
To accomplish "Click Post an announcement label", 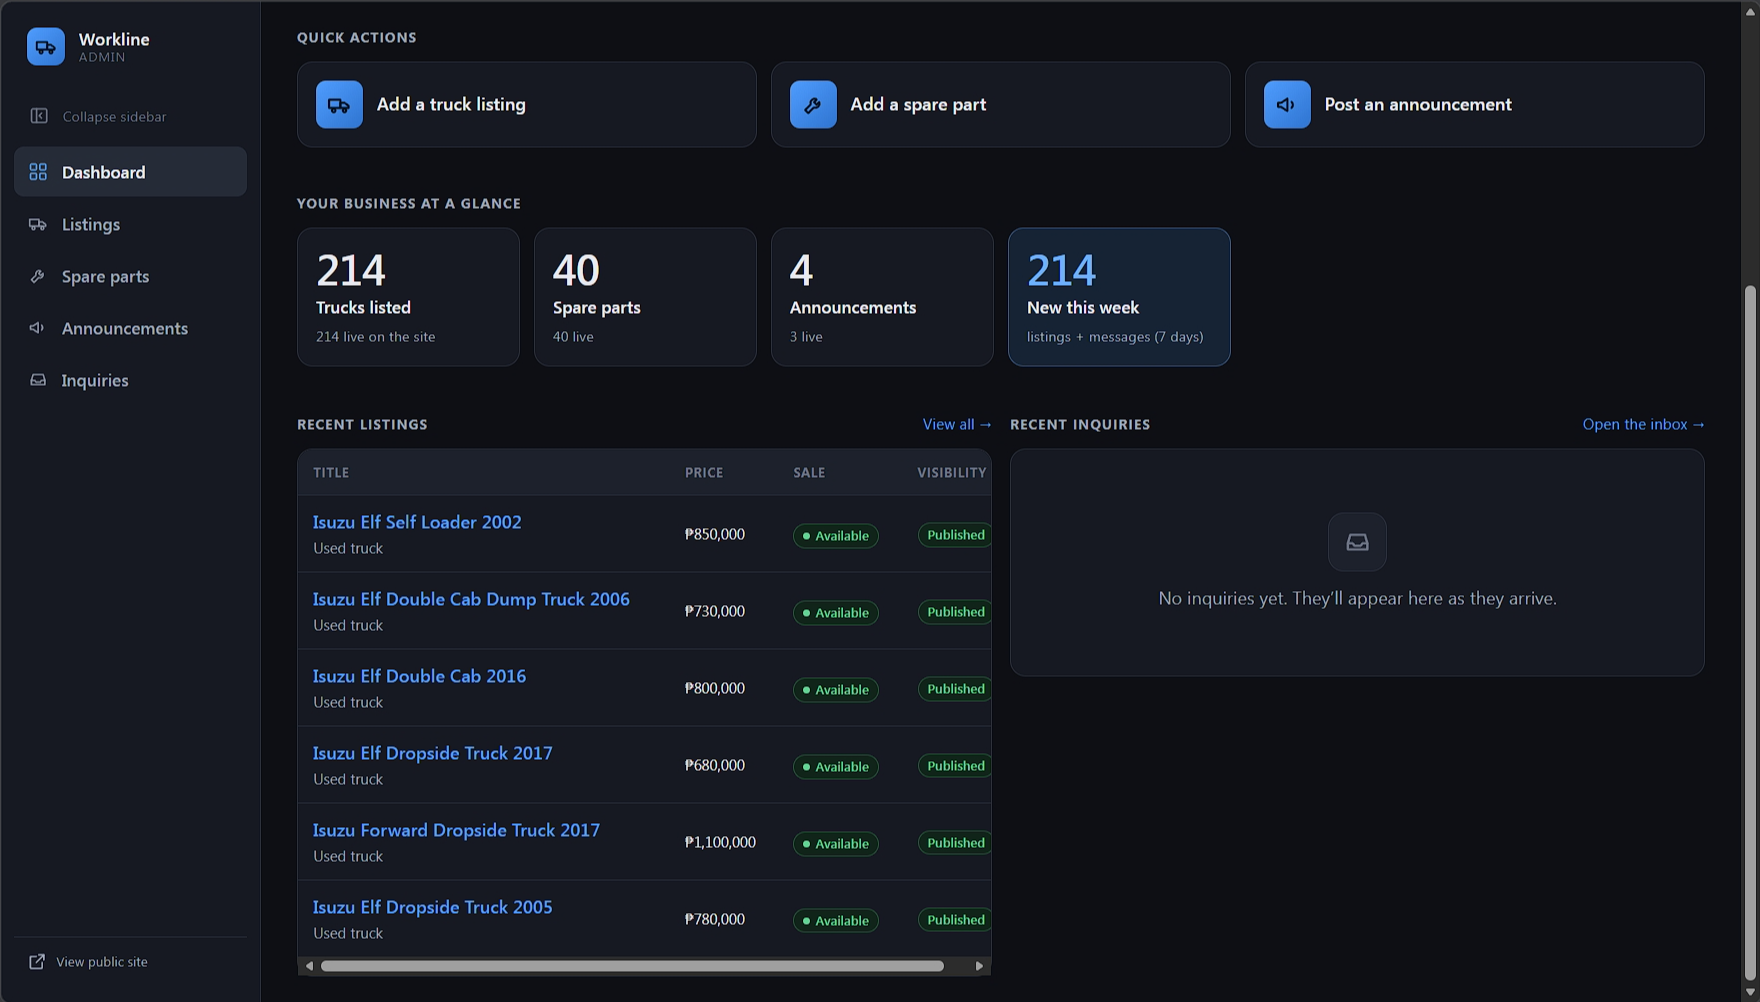I will [1418, 104].
